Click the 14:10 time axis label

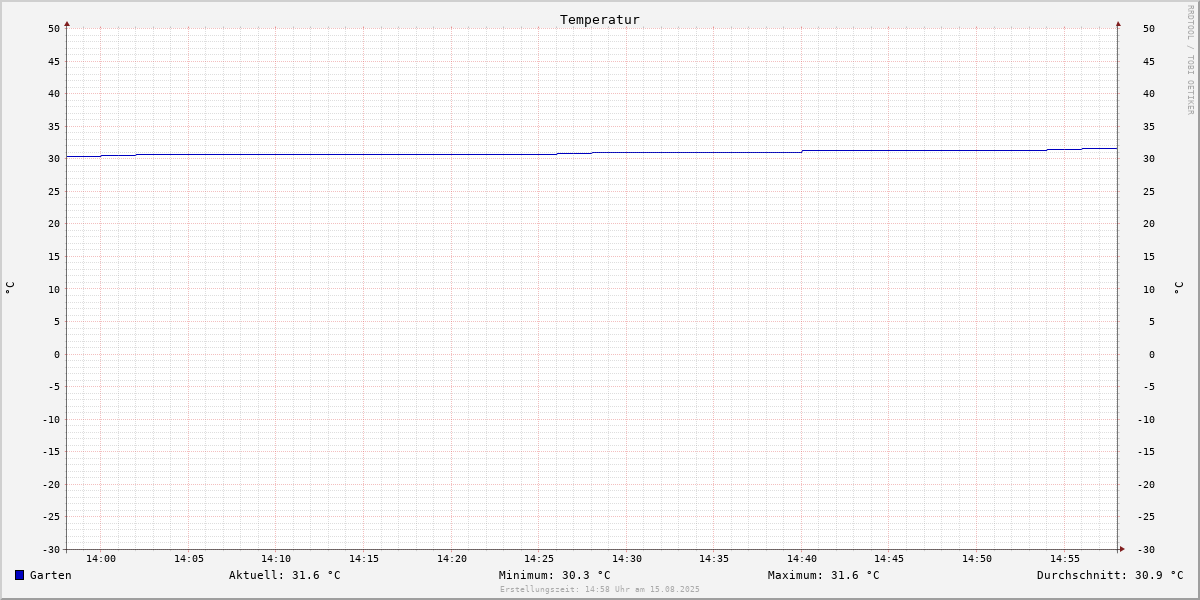point(276,559)
